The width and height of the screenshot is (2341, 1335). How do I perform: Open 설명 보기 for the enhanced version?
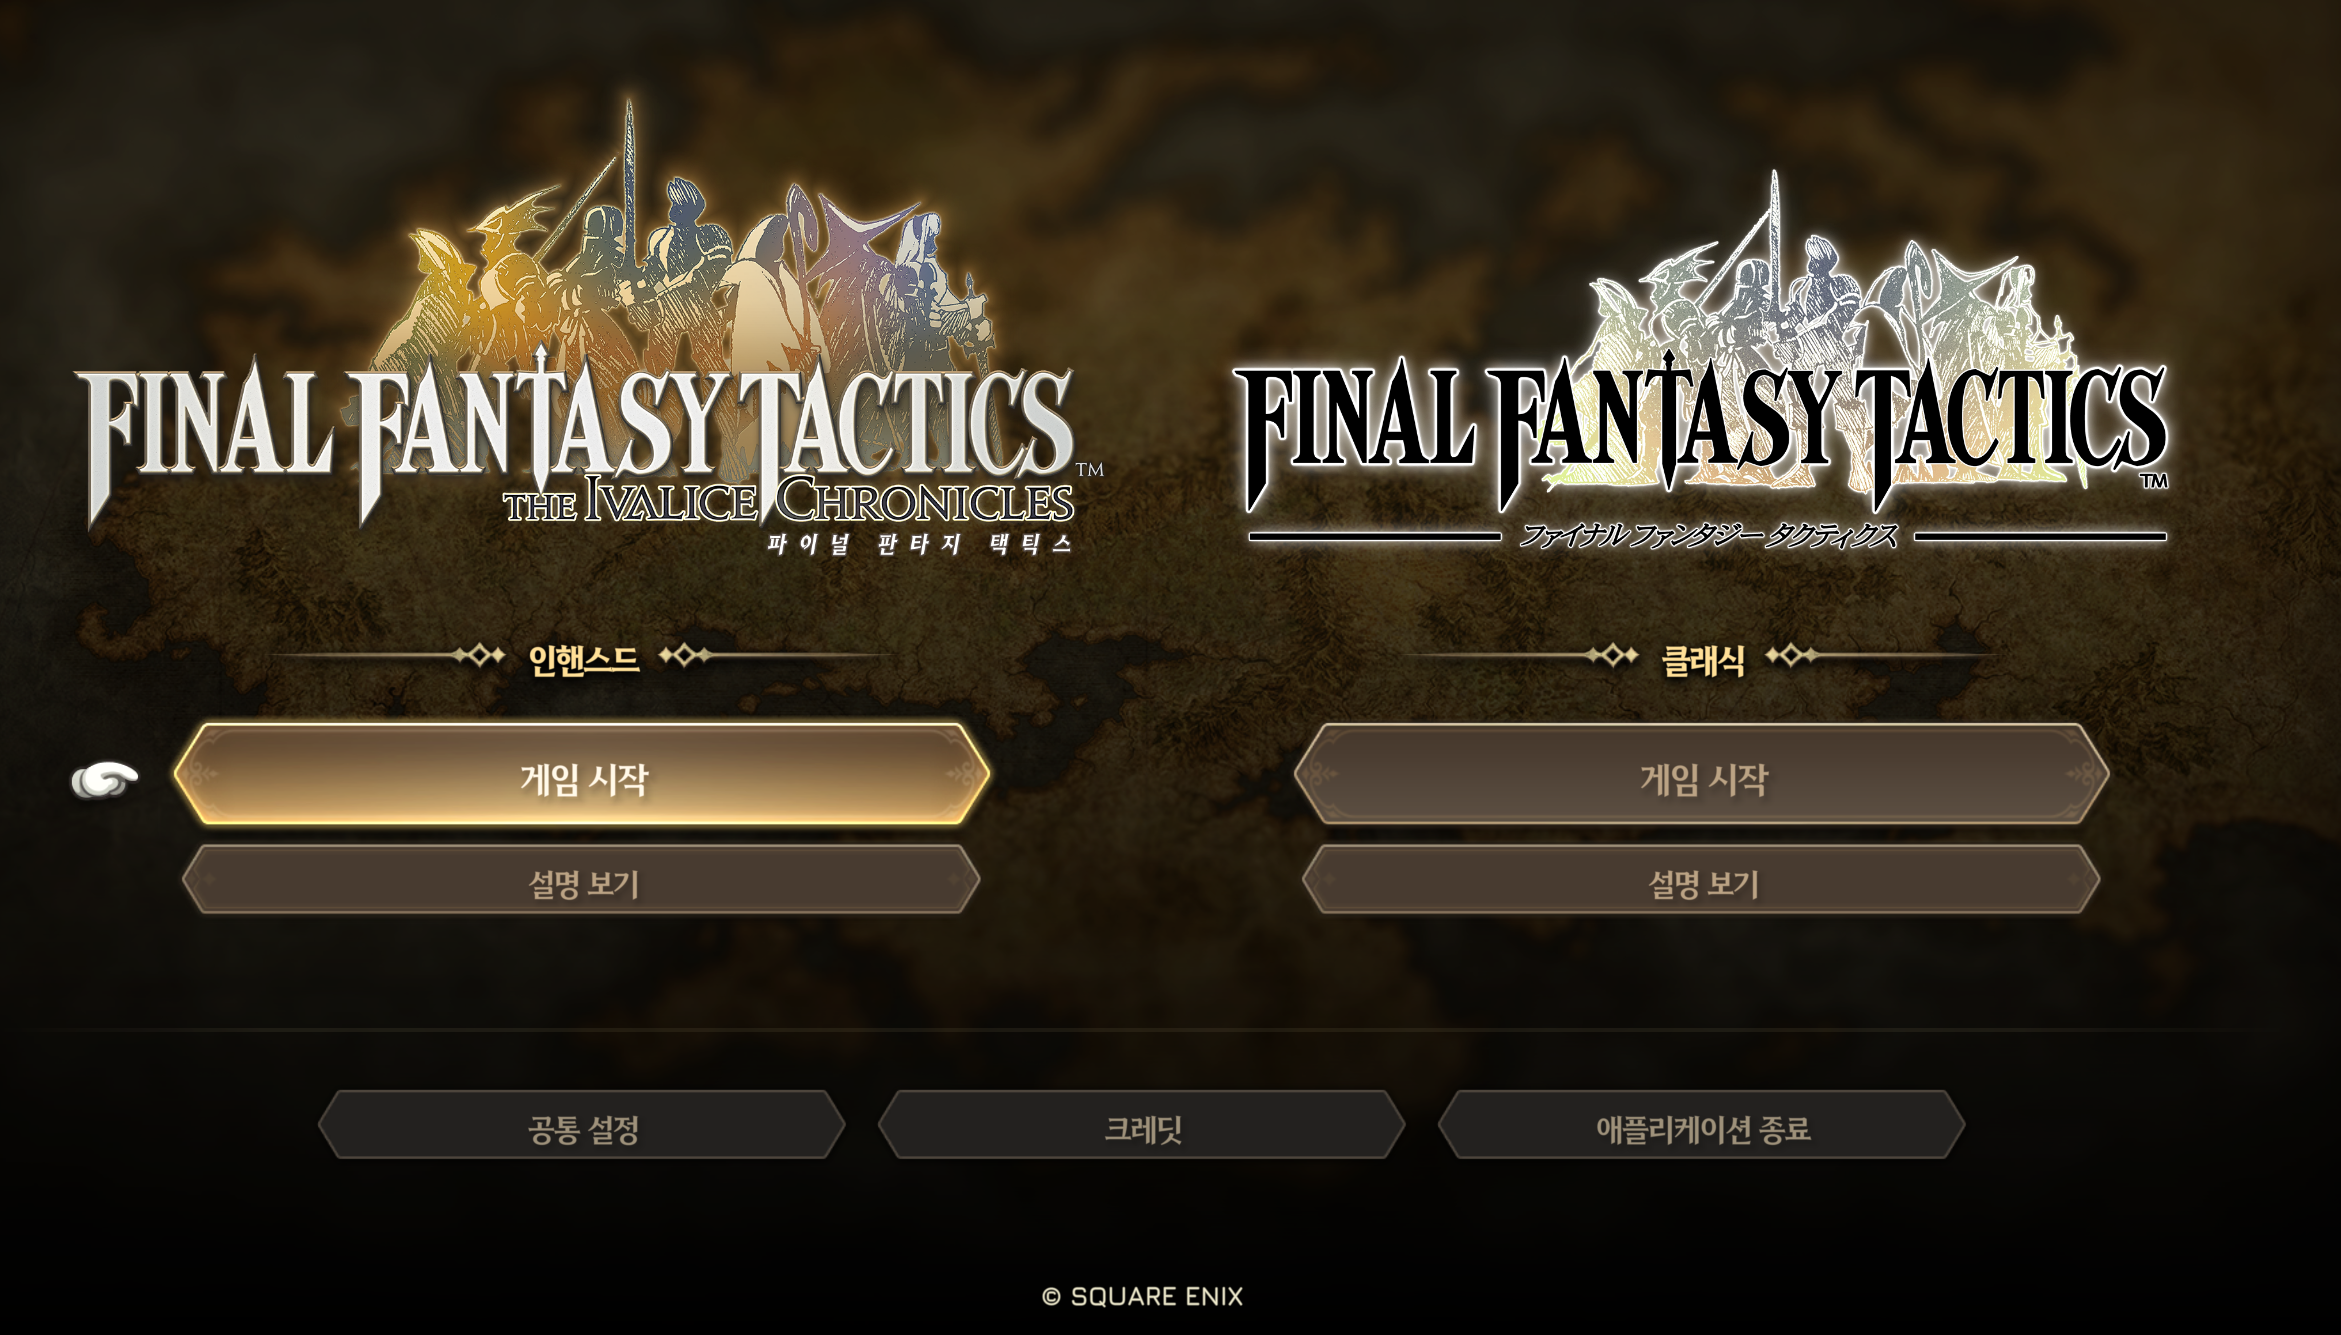click(581, 880)
